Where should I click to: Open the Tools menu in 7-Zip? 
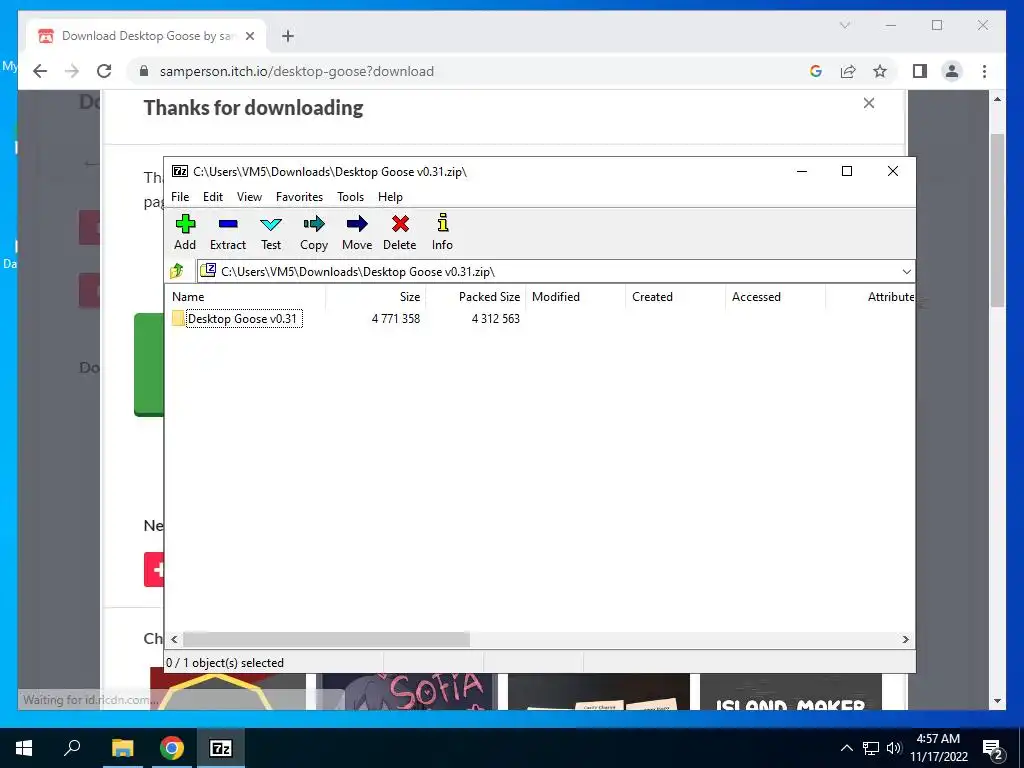[350, 197]
